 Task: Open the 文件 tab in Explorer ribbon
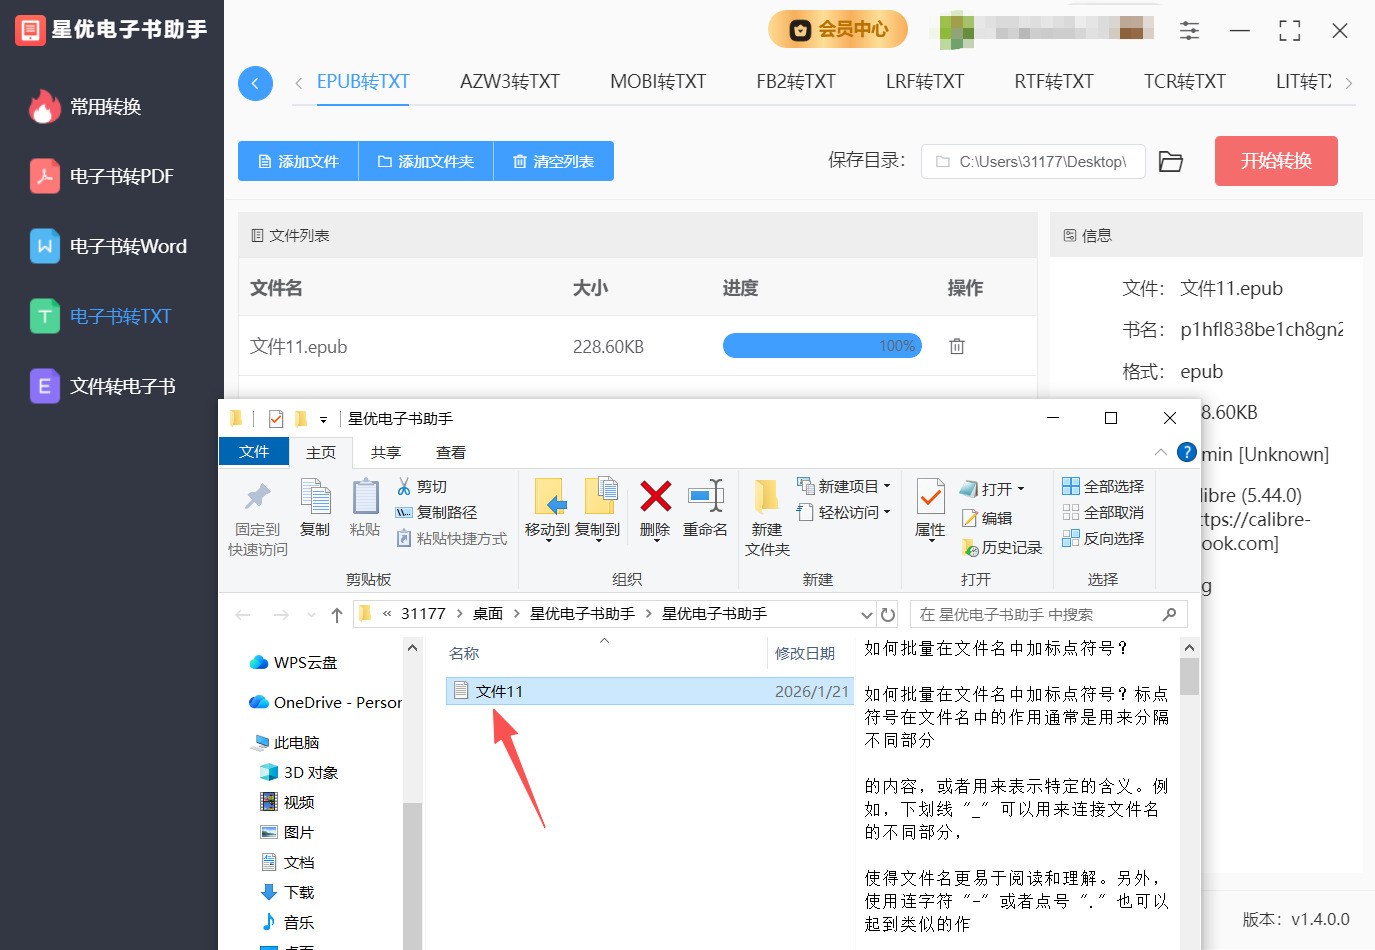pos(254,452)
